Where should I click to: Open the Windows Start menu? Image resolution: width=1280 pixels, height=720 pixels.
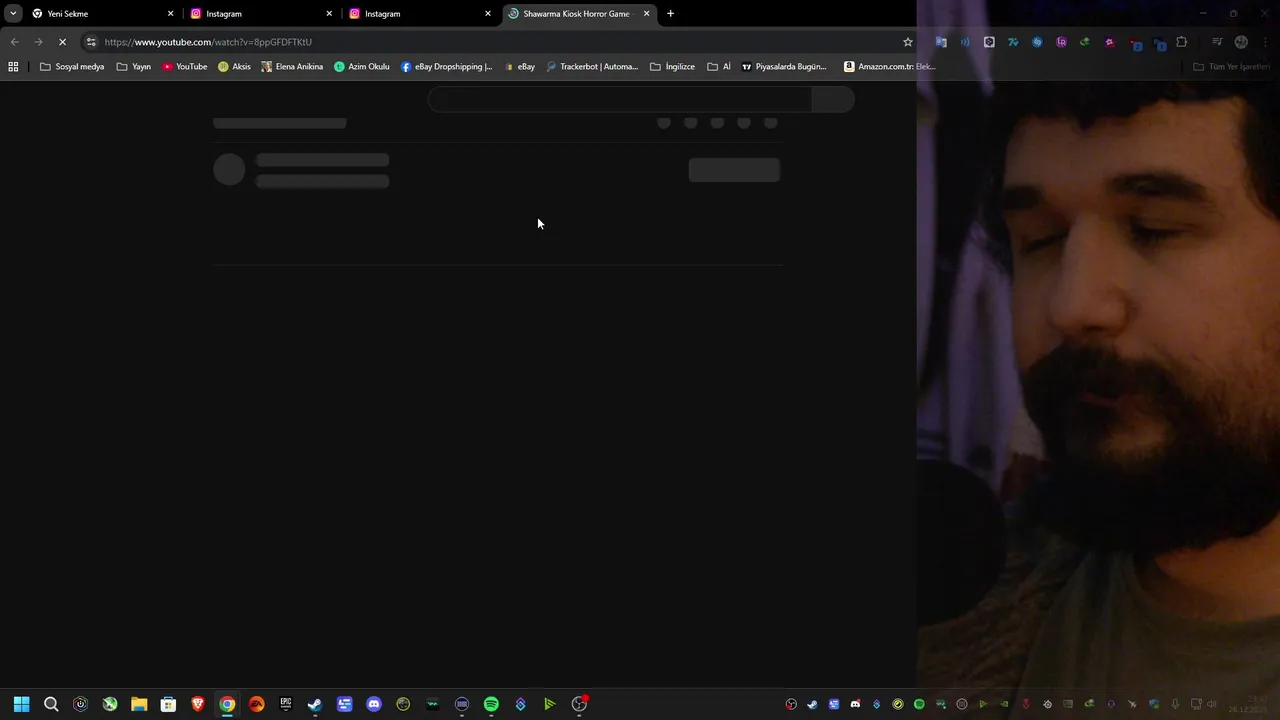tap(22, 704)
